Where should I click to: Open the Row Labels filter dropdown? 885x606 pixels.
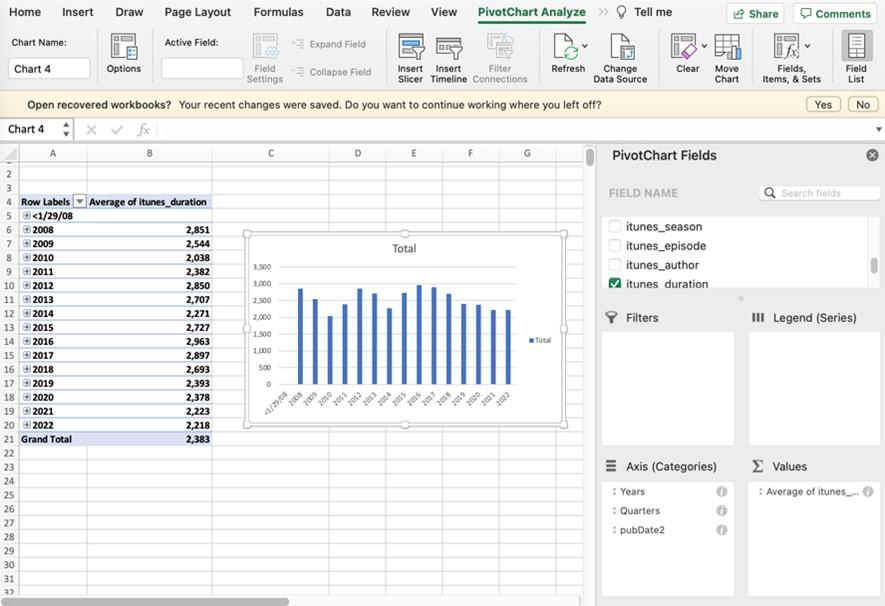(x=80, y=201)
